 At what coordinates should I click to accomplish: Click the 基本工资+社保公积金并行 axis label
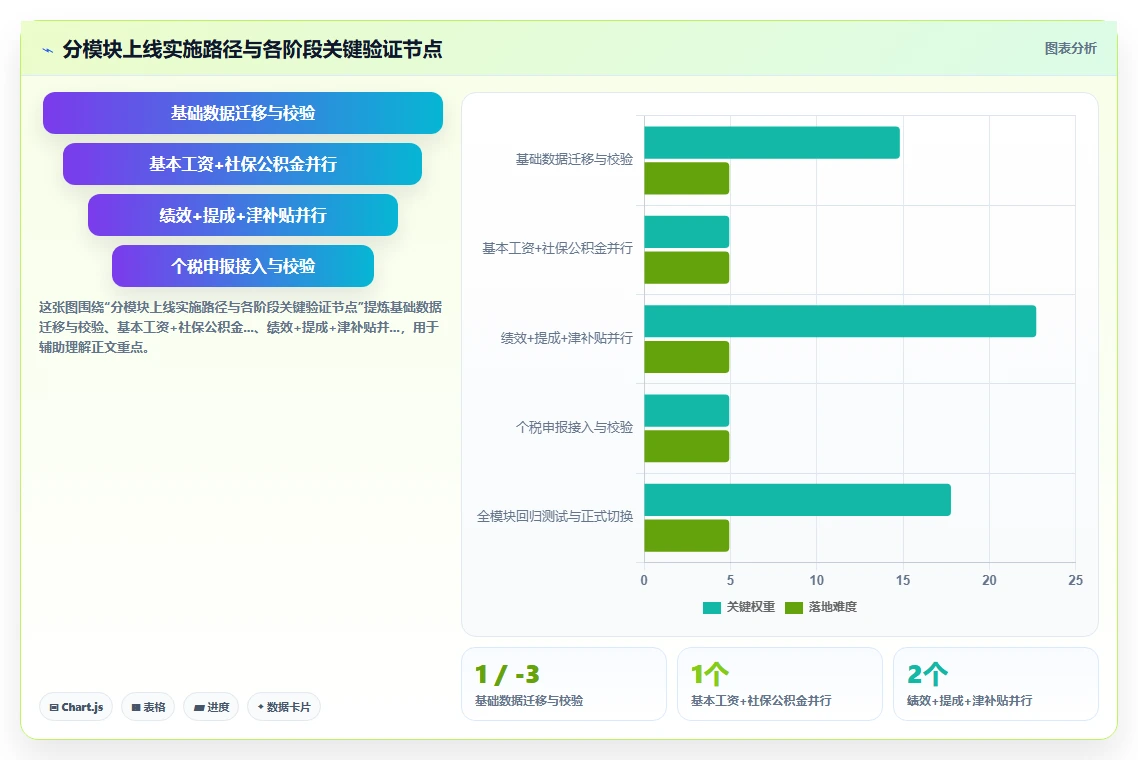[557, 248]
